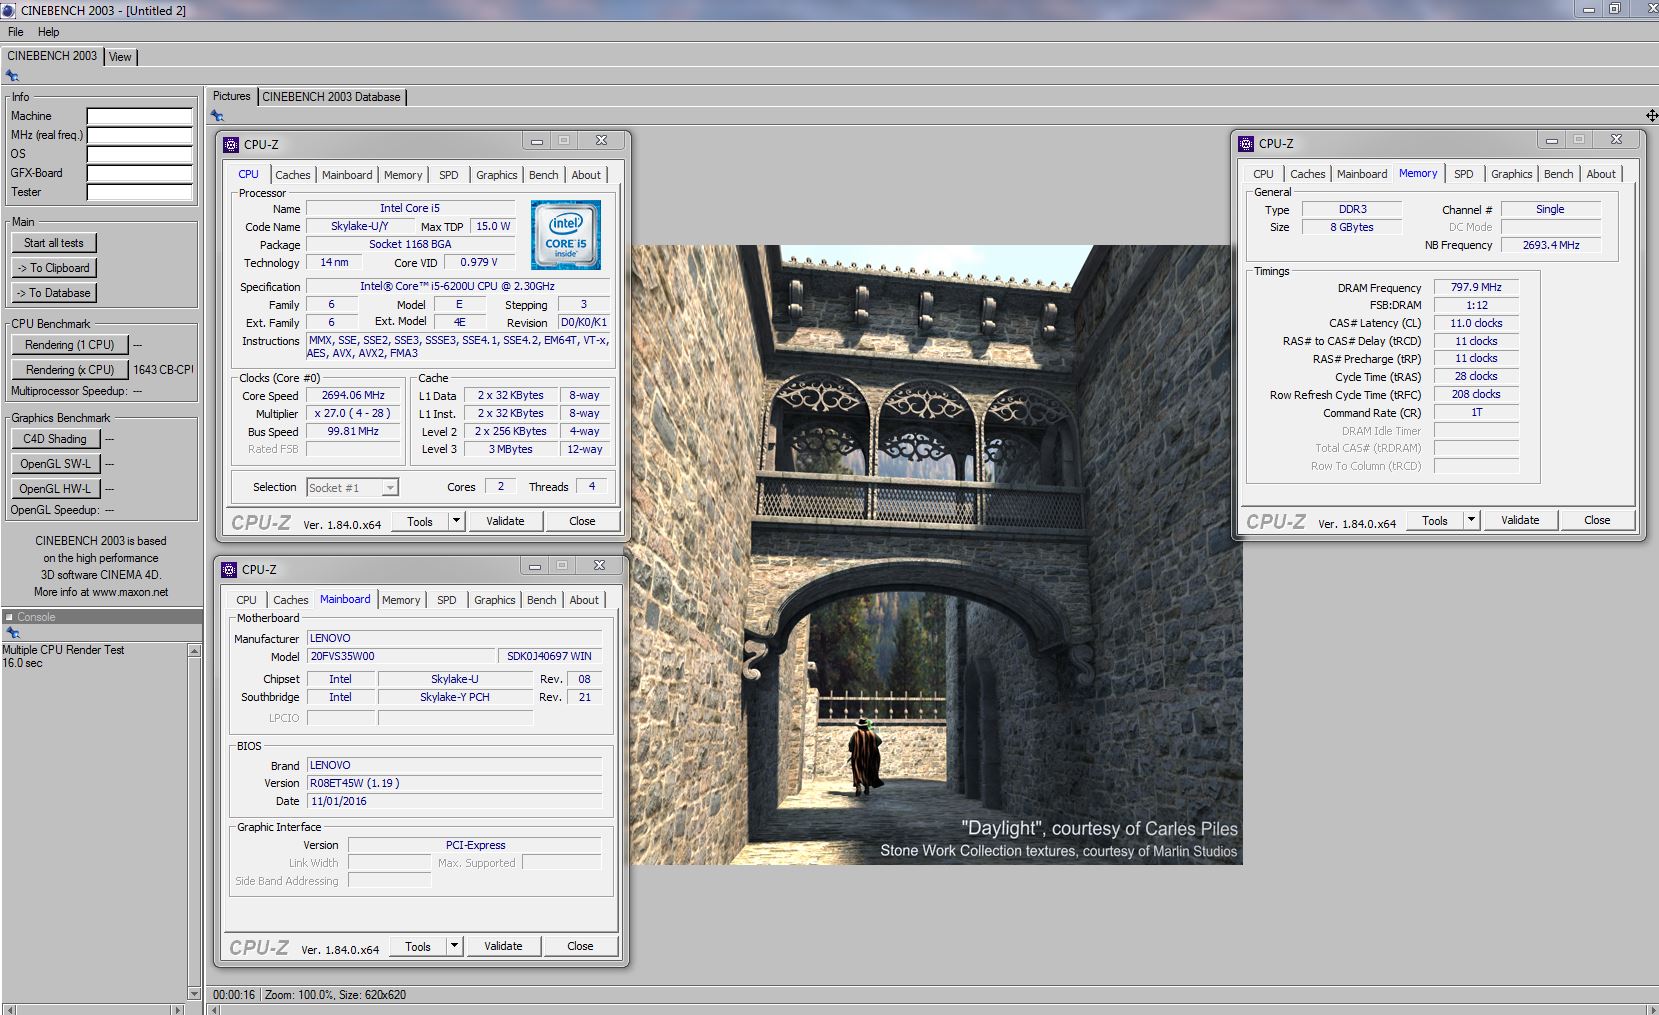Minimize the Cinebench main window
1659x1015 pixels.
pos(1588,9)
